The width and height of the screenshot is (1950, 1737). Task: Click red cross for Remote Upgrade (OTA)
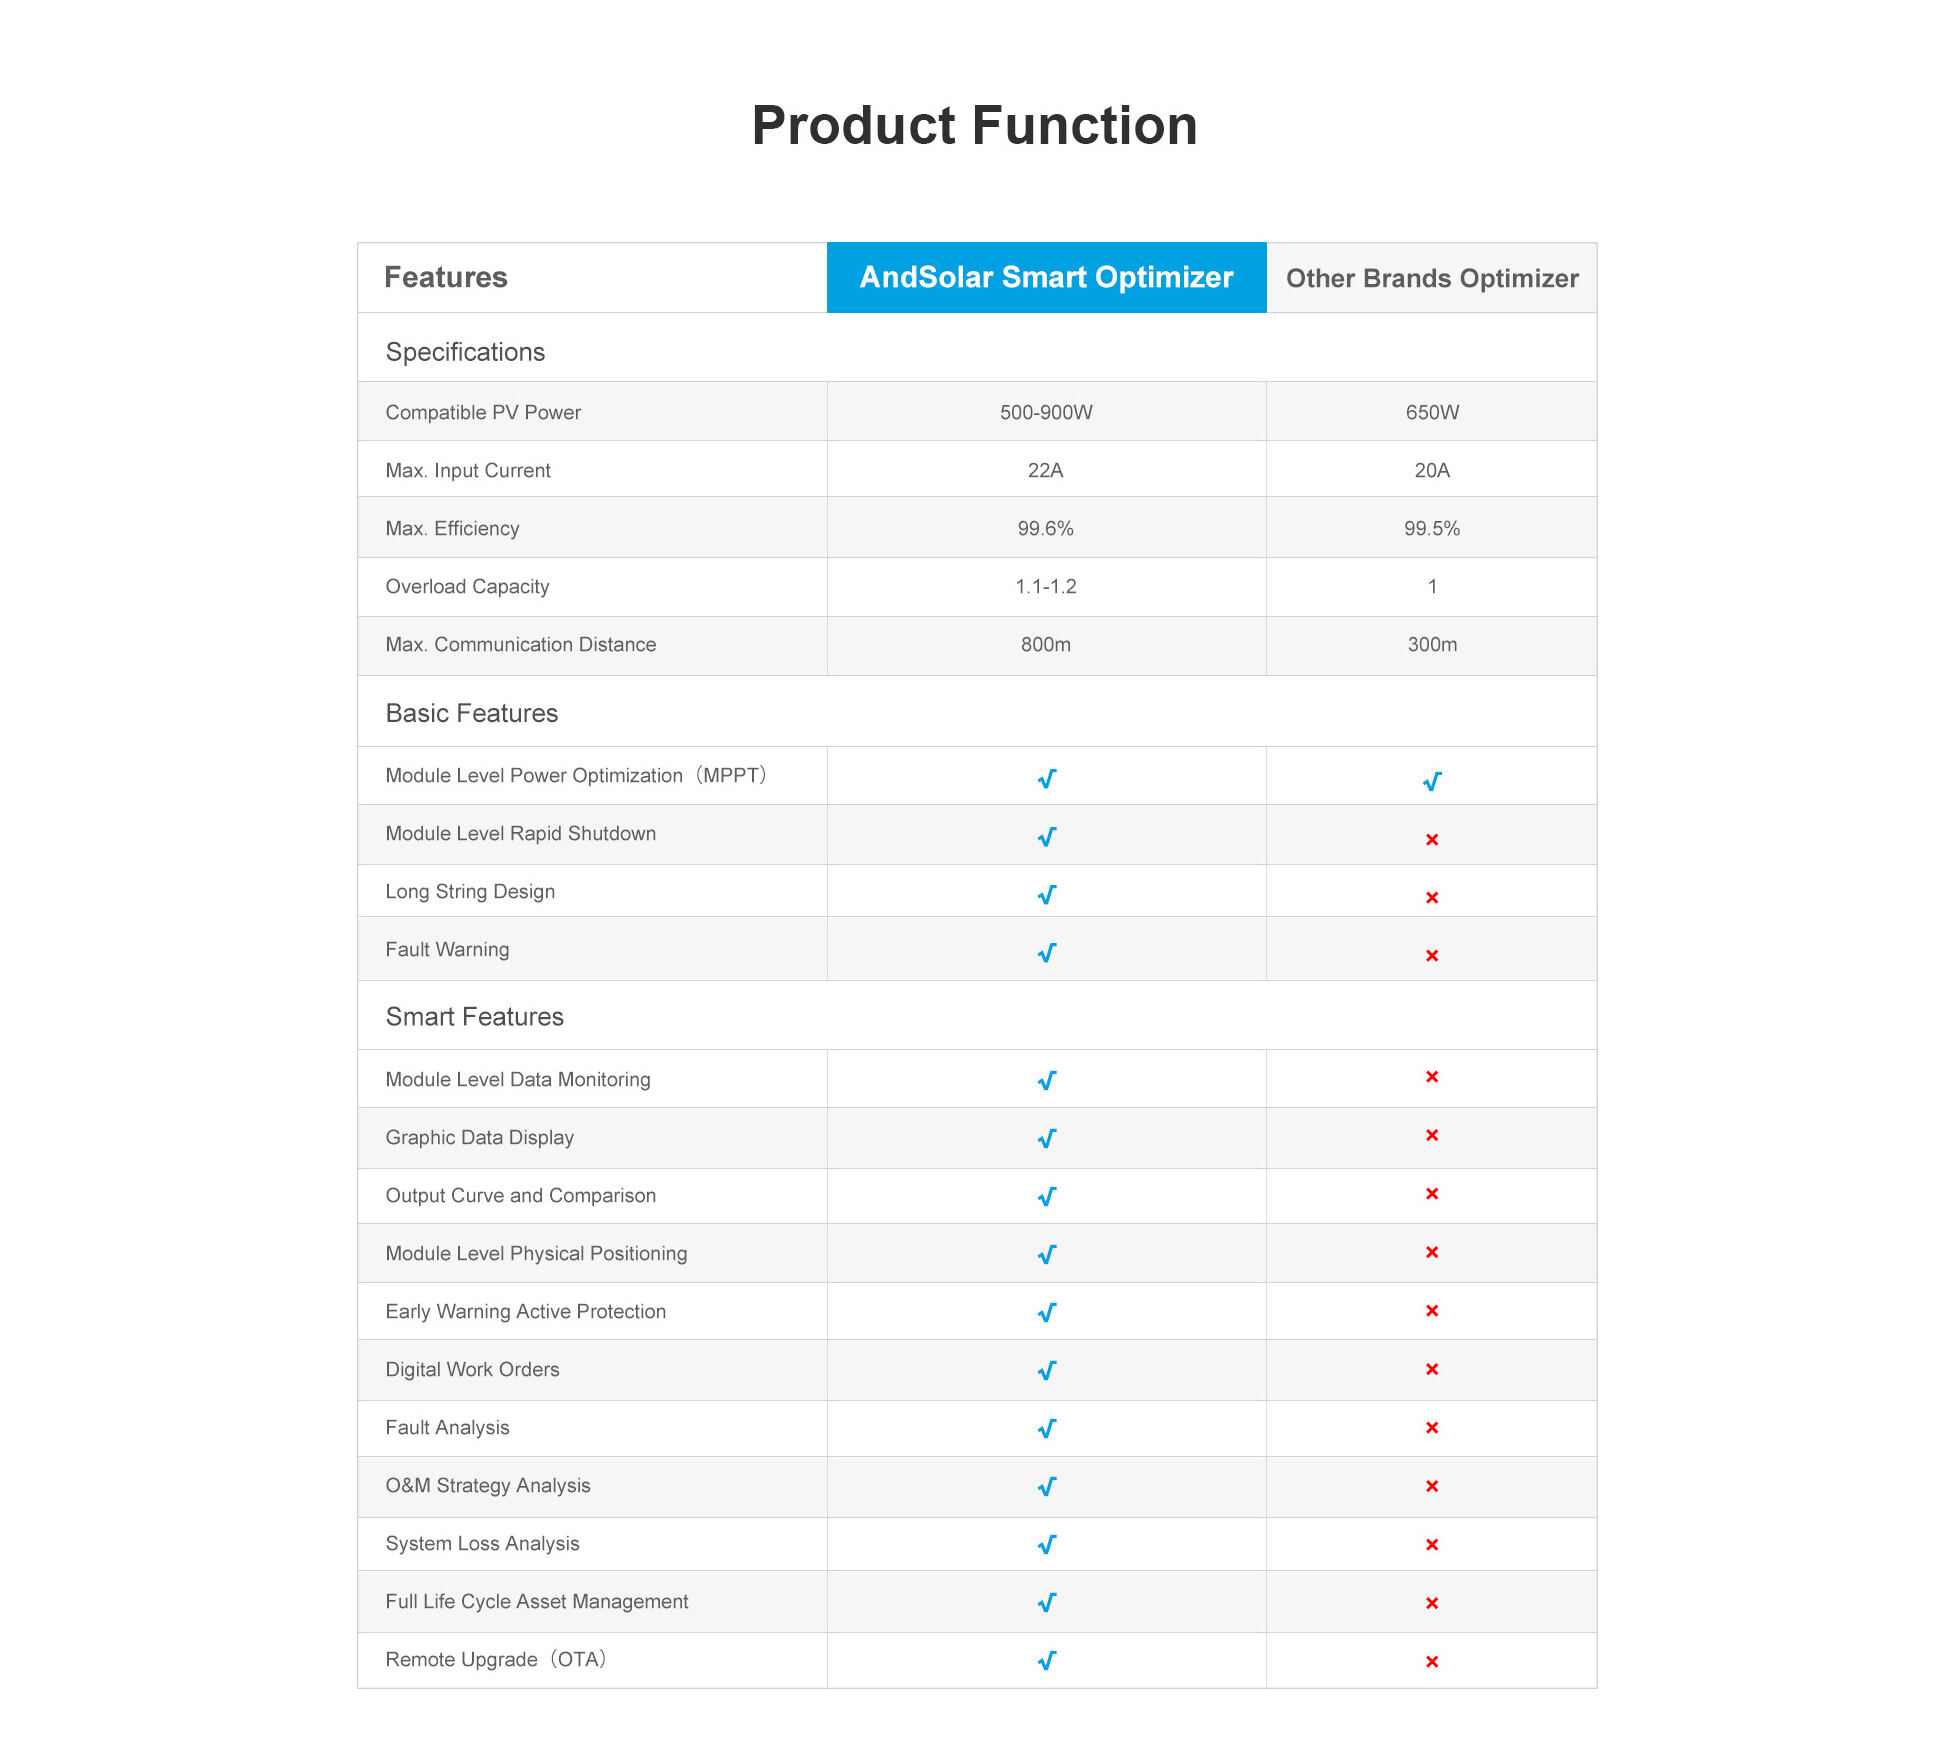(1432, 1662)
